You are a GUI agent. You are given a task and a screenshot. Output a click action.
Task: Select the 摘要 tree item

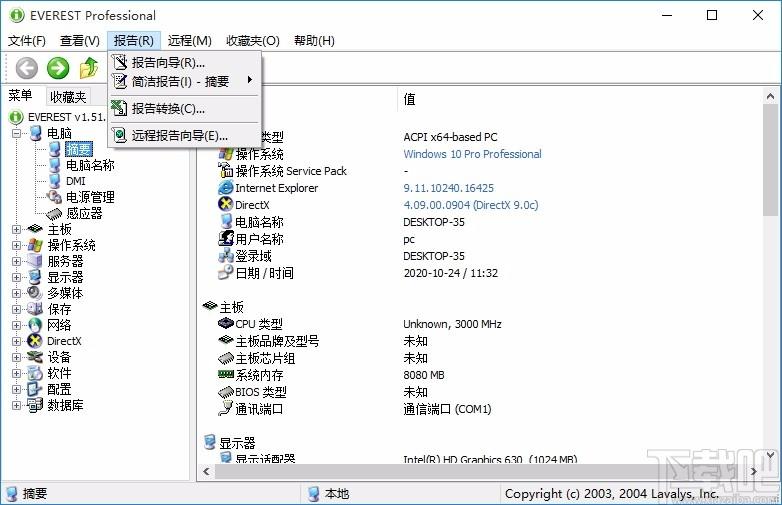(x=78, y=149)
